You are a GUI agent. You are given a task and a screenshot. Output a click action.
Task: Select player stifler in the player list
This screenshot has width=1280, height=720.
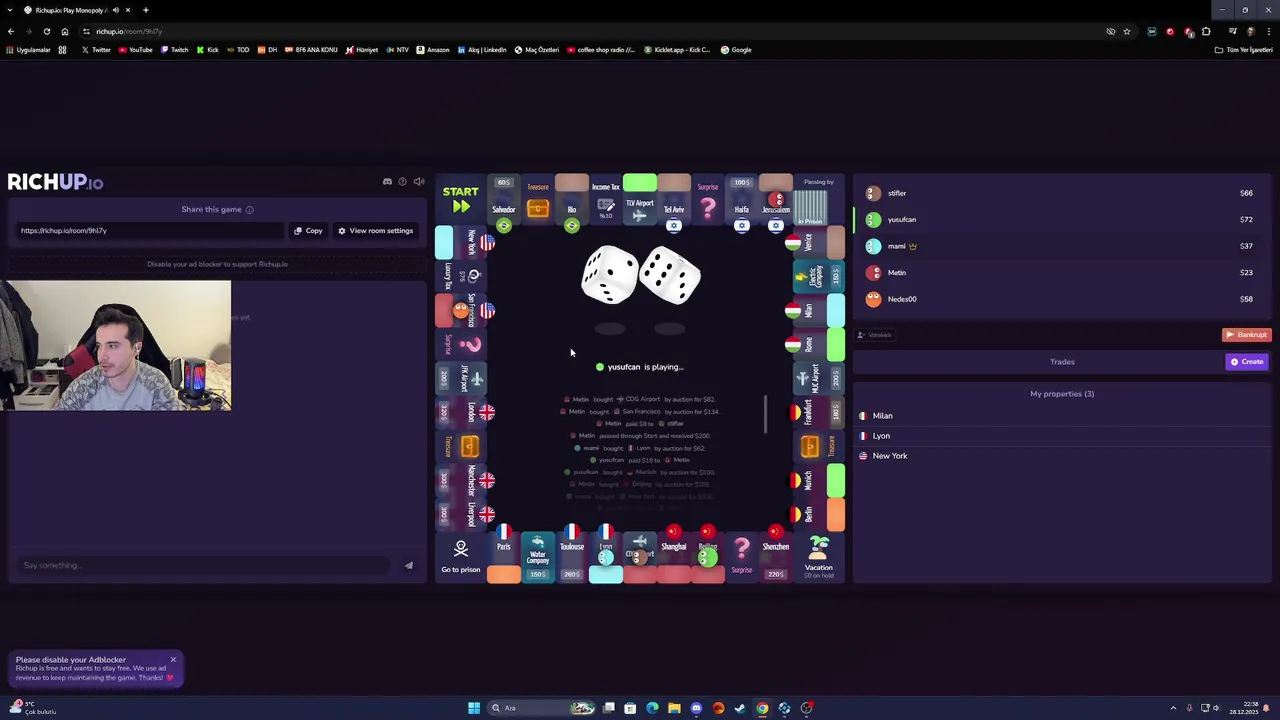coord(1060,193)
